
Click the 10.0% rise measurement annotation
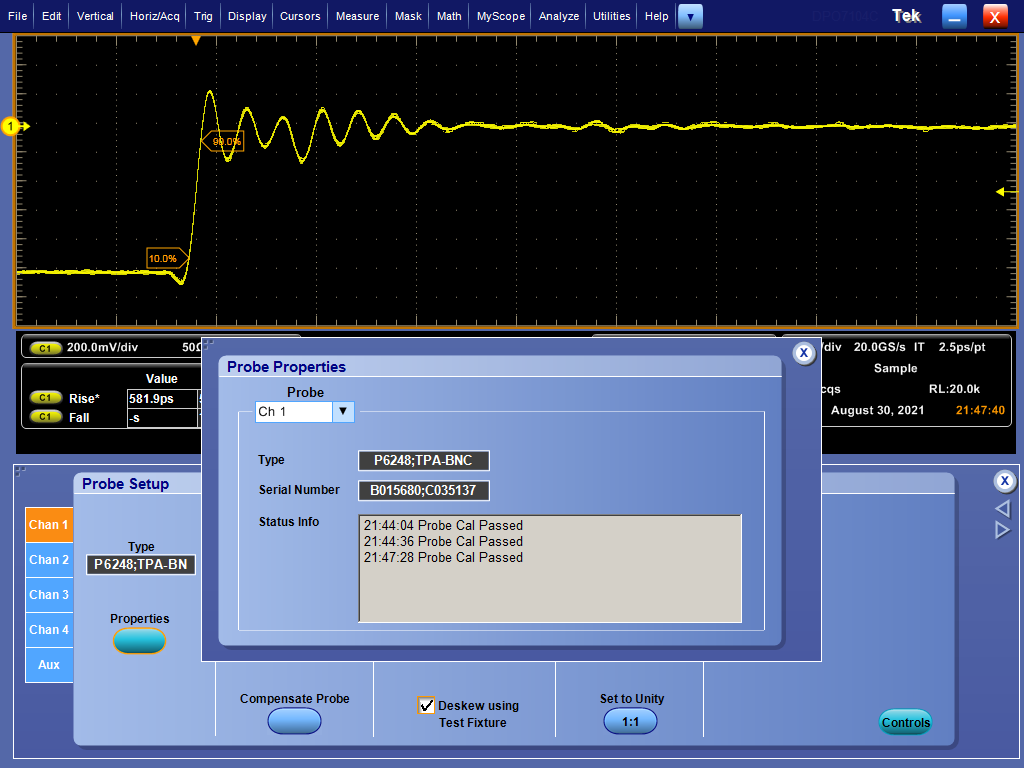click(166, 259)
